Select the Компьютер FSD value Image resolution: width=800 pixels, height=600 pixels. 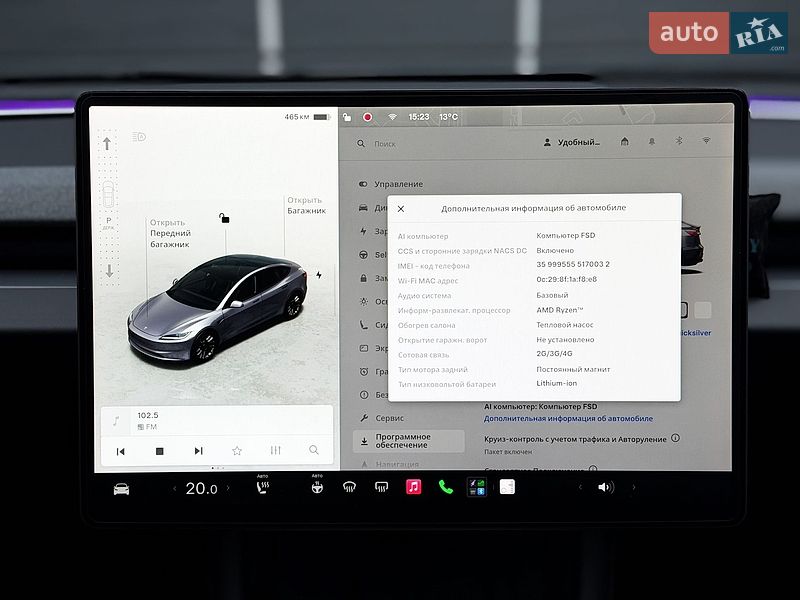click(x=566, y=235)
